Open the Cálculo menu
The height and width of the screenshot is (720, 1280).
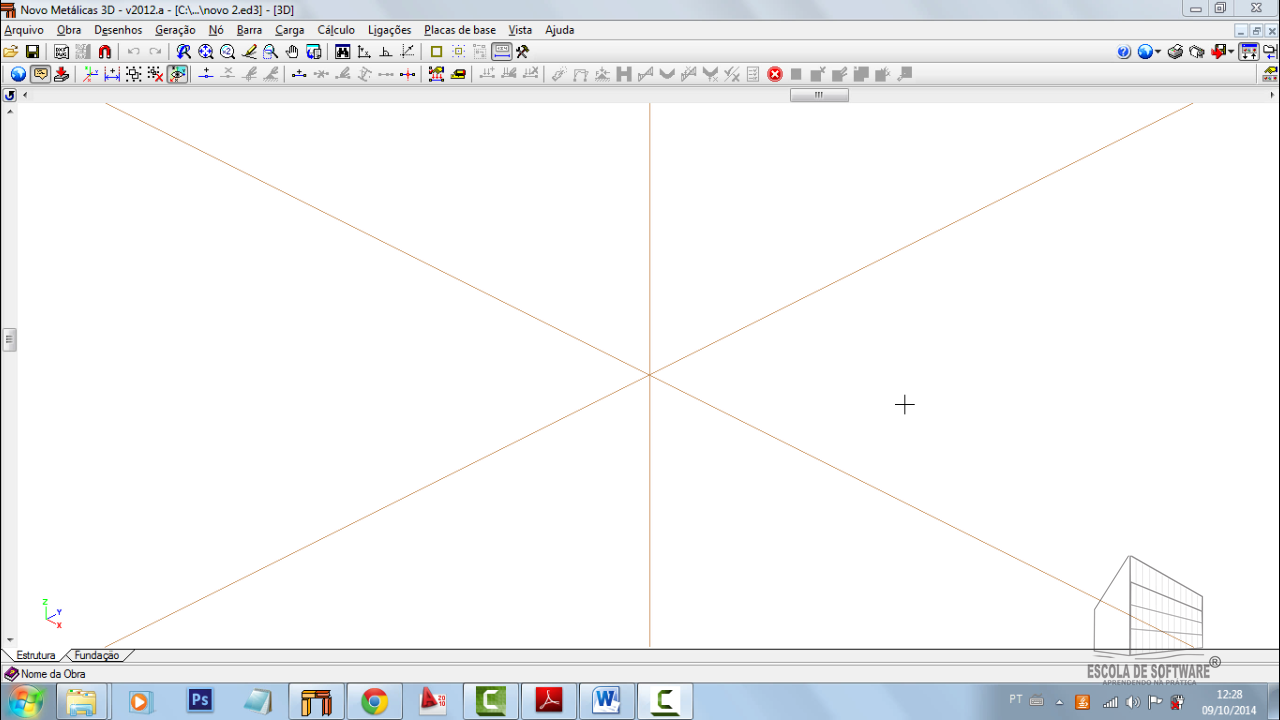pyautogui.click(x=336, y=30)
